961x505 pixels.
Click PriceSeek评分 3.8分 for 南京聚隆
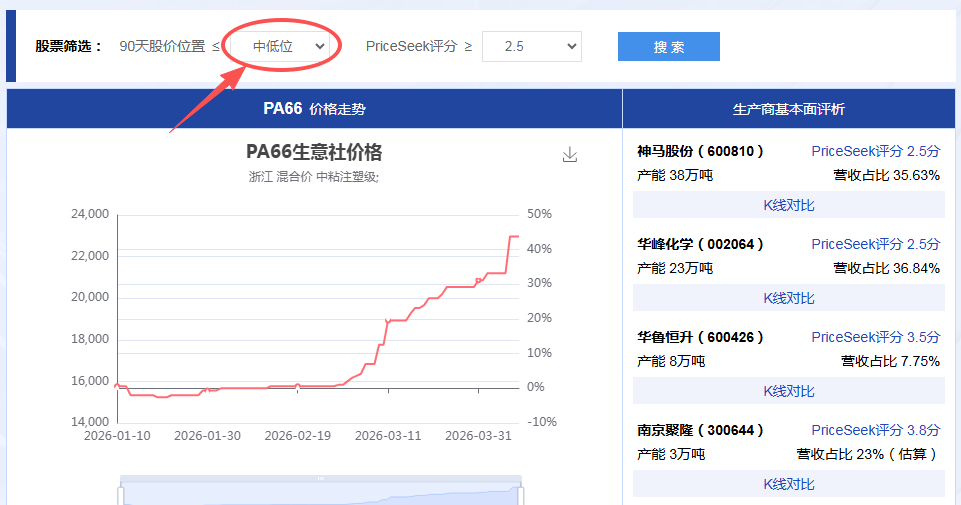pyautogui.click(x=875, y=430)
